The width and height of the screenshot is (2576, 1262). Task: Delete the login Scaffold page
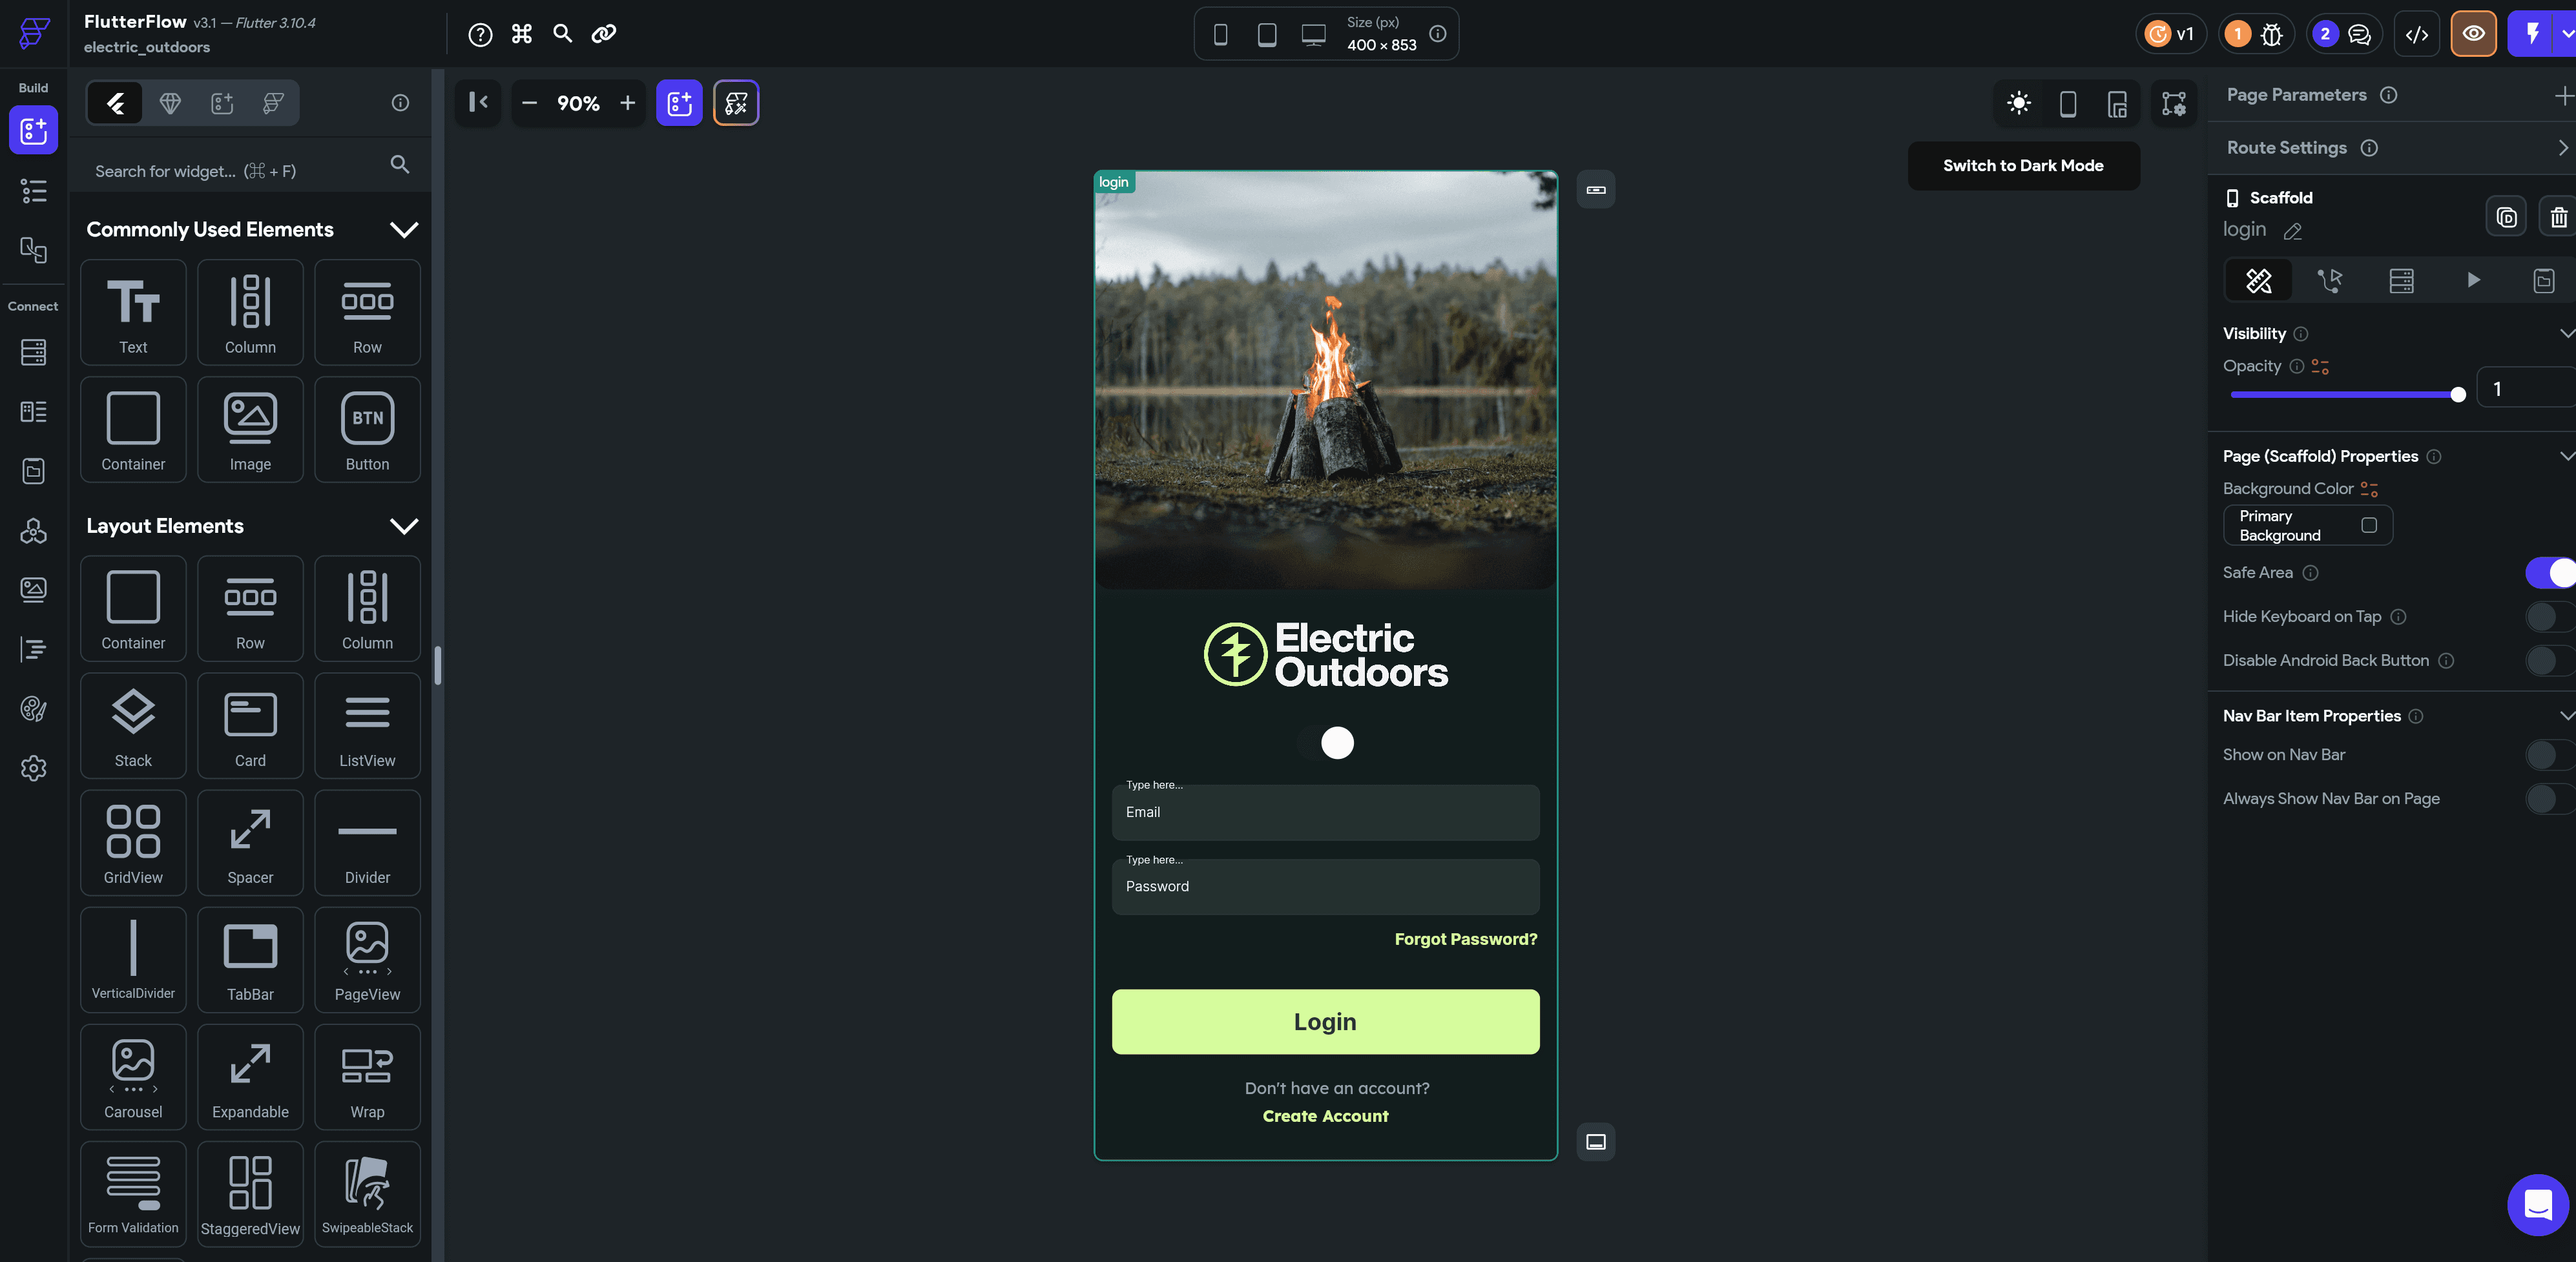[x=2558, y=218]
